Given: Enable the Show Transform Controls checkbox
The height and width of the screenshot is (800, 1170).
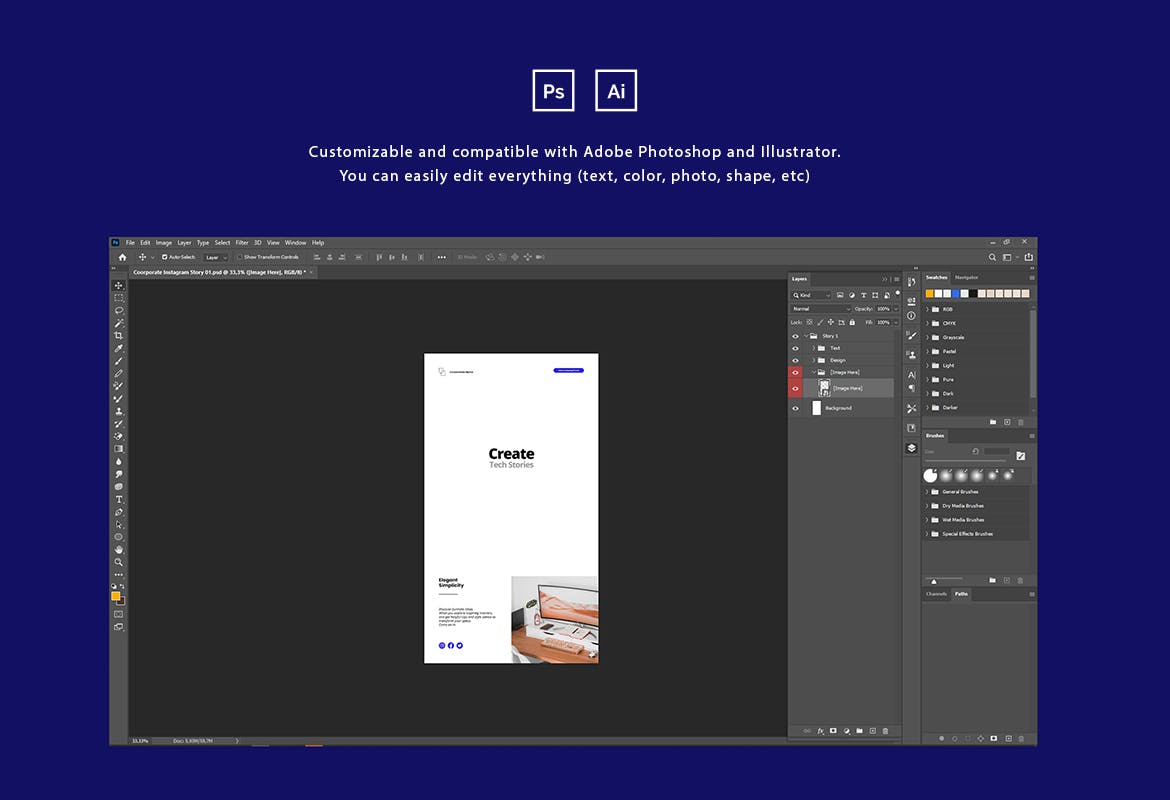Looking at the screenshot, I should [240, 257].
